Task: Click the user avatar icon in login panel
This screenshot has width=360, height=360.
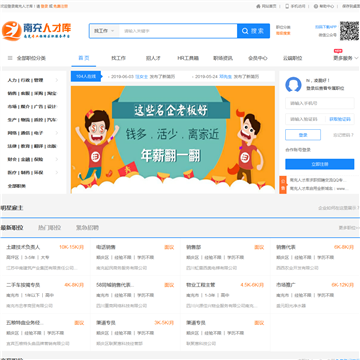Action: [293, 84]
